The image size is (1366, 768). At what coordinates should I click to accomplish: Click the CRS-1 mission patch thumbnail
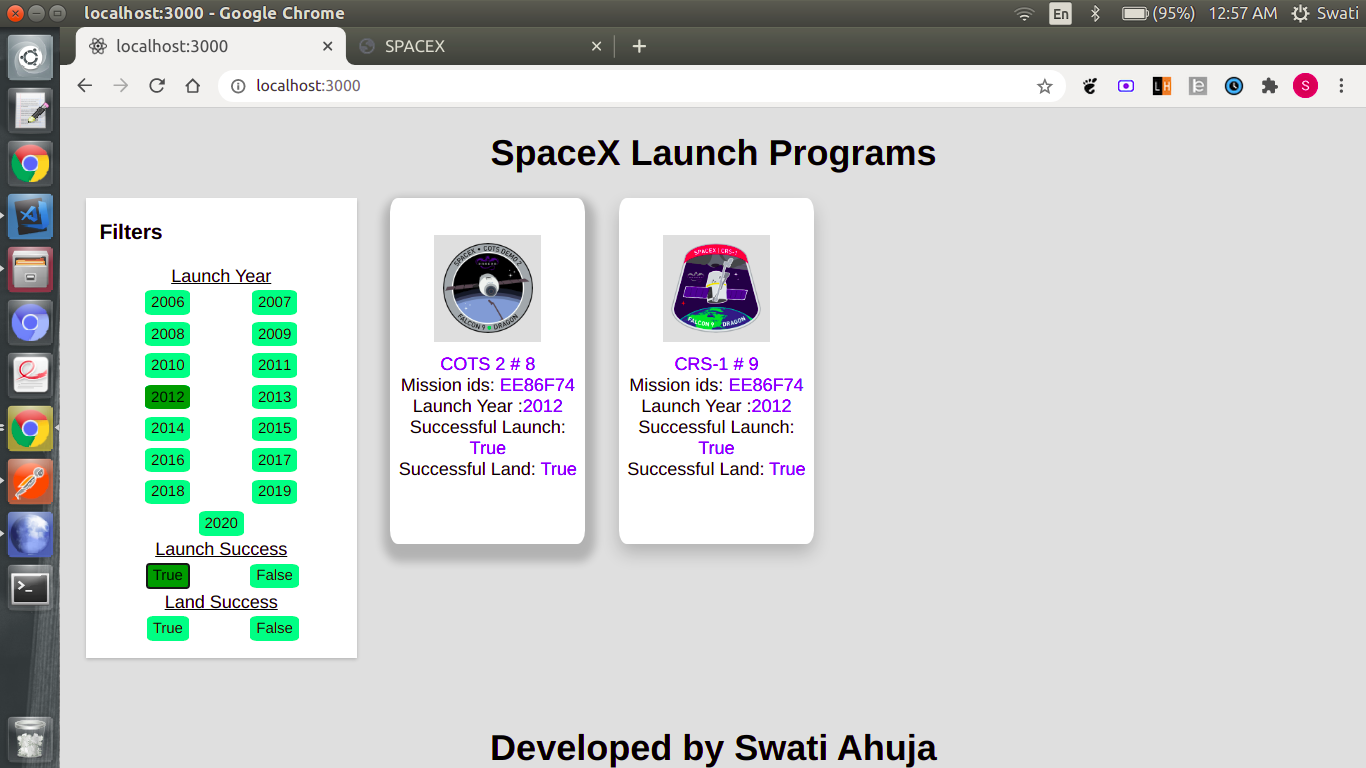coord(716,288)
